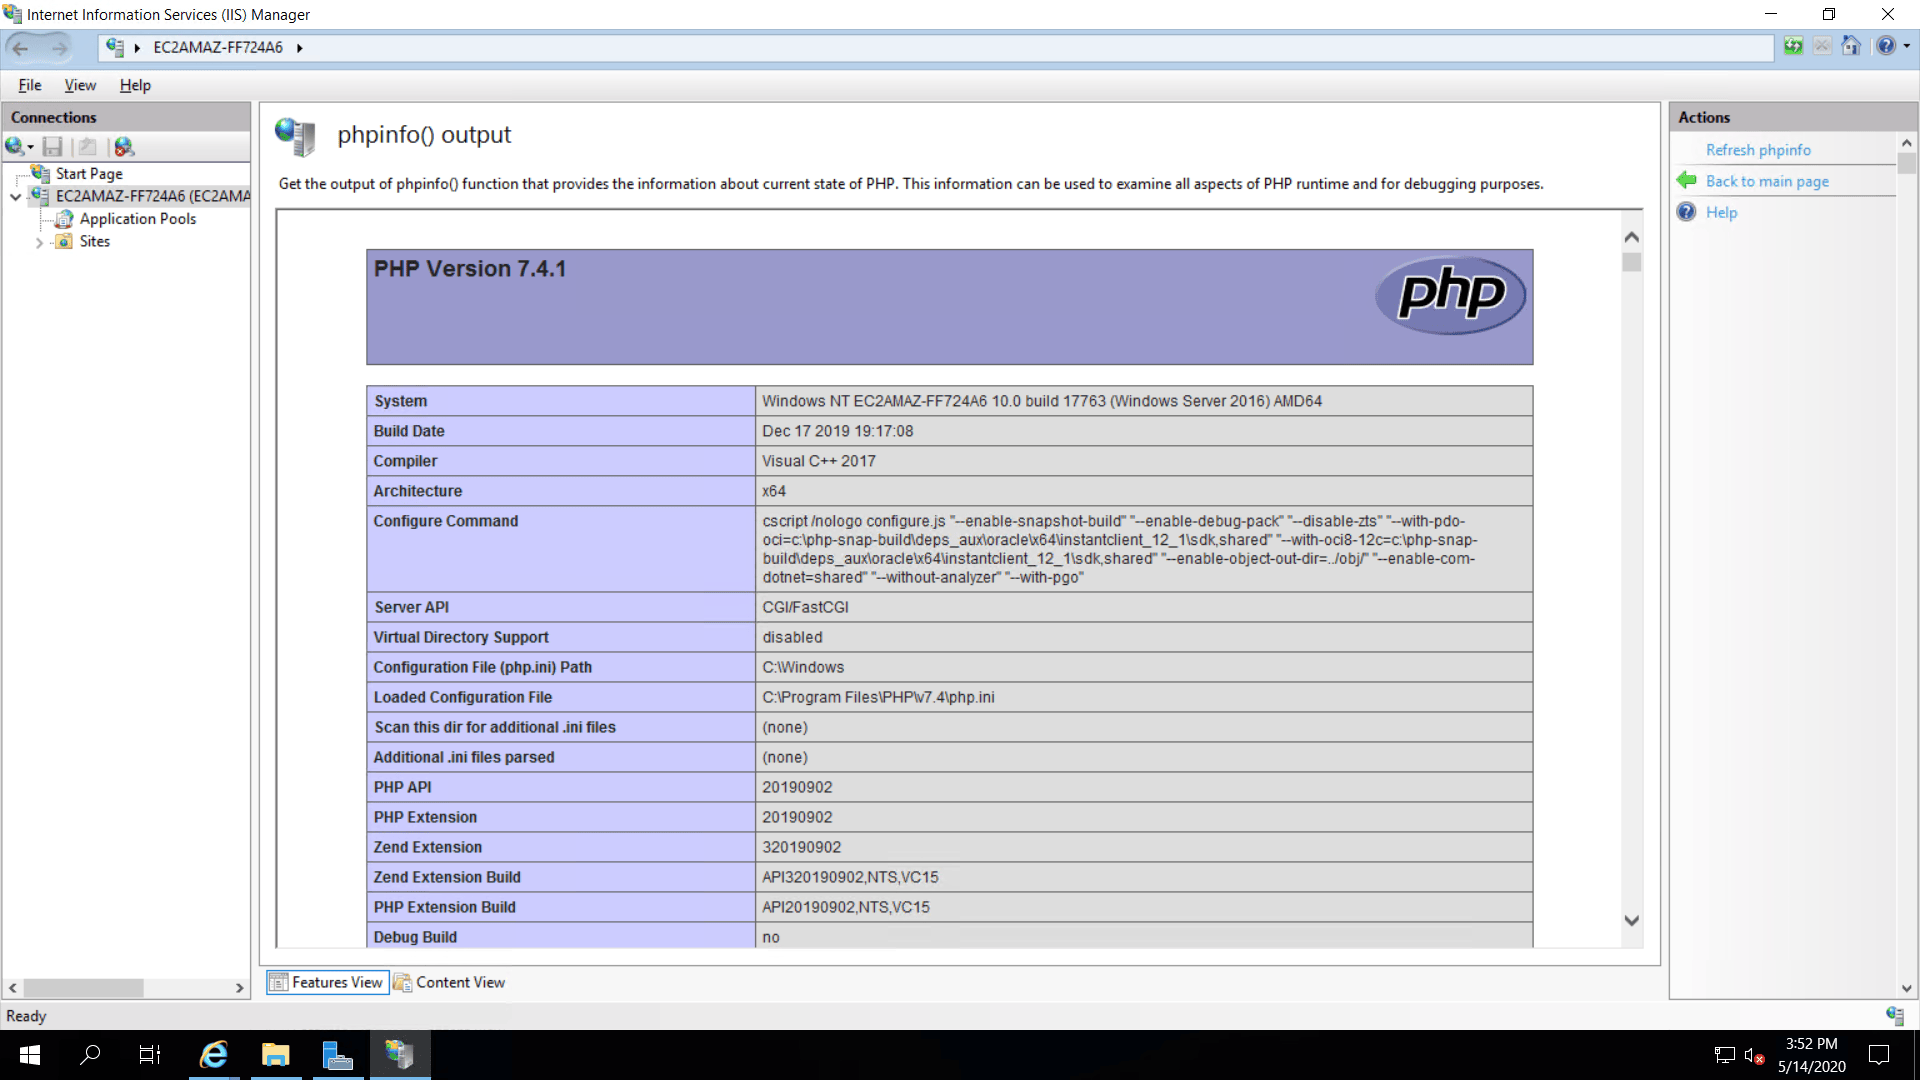Click the muted volume tray icon
This screenshot has height=1080, width=1920.
1754,1055
